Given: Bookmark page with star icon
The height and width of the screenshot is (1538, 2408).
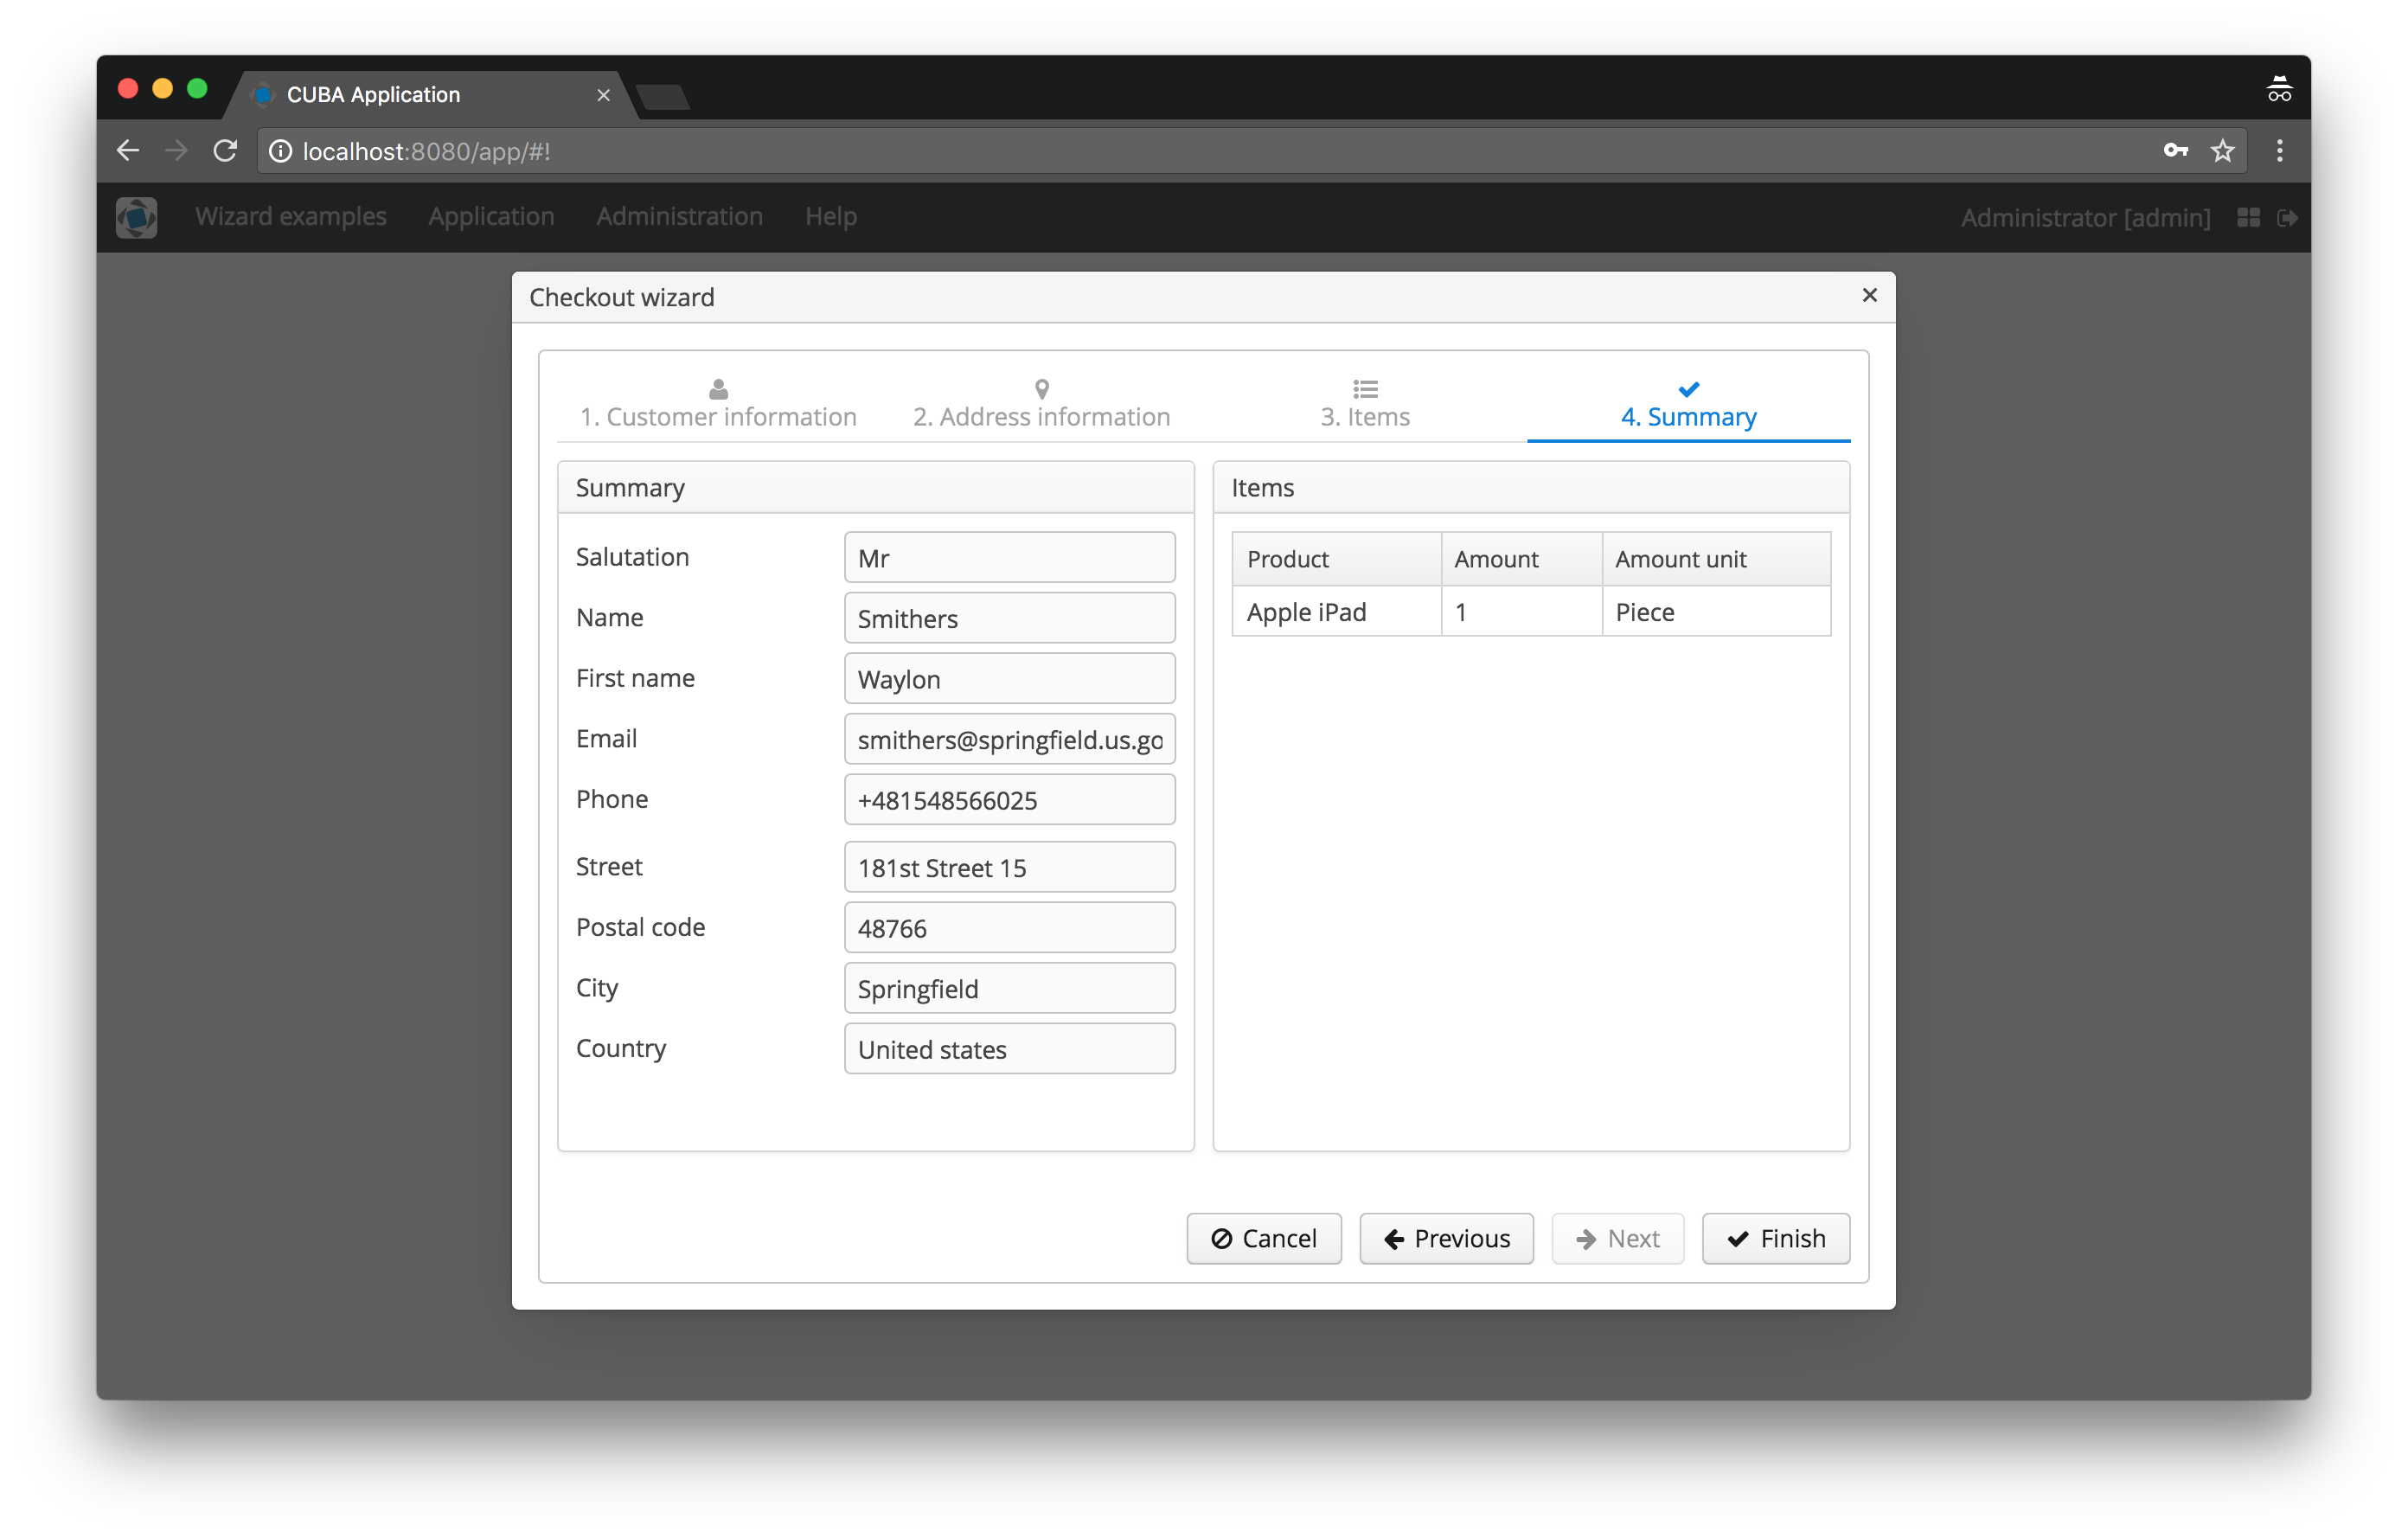Looking at the screenshot, I should [x=2222, y=151].
